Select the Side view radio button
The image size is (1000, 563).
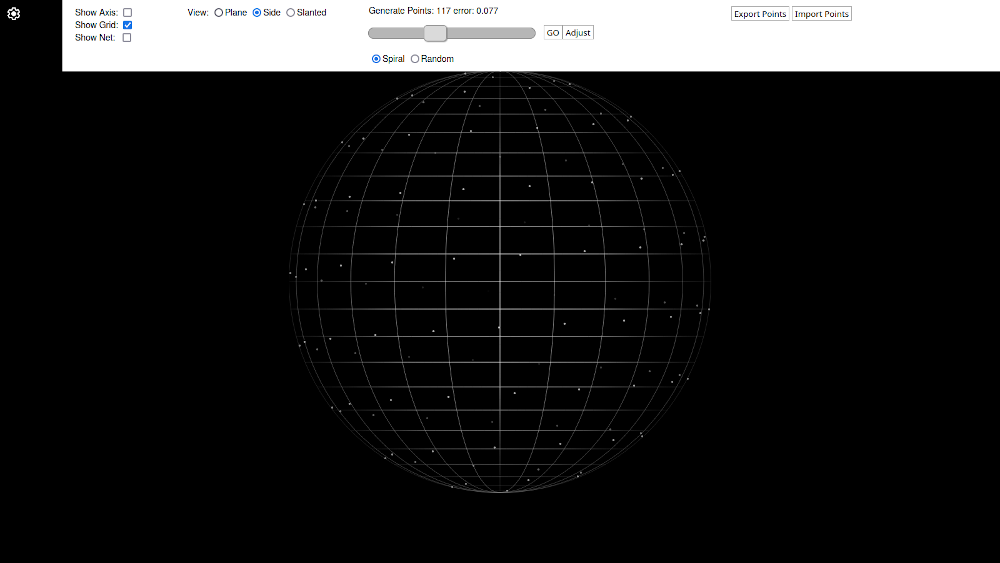tap(257, 13)
